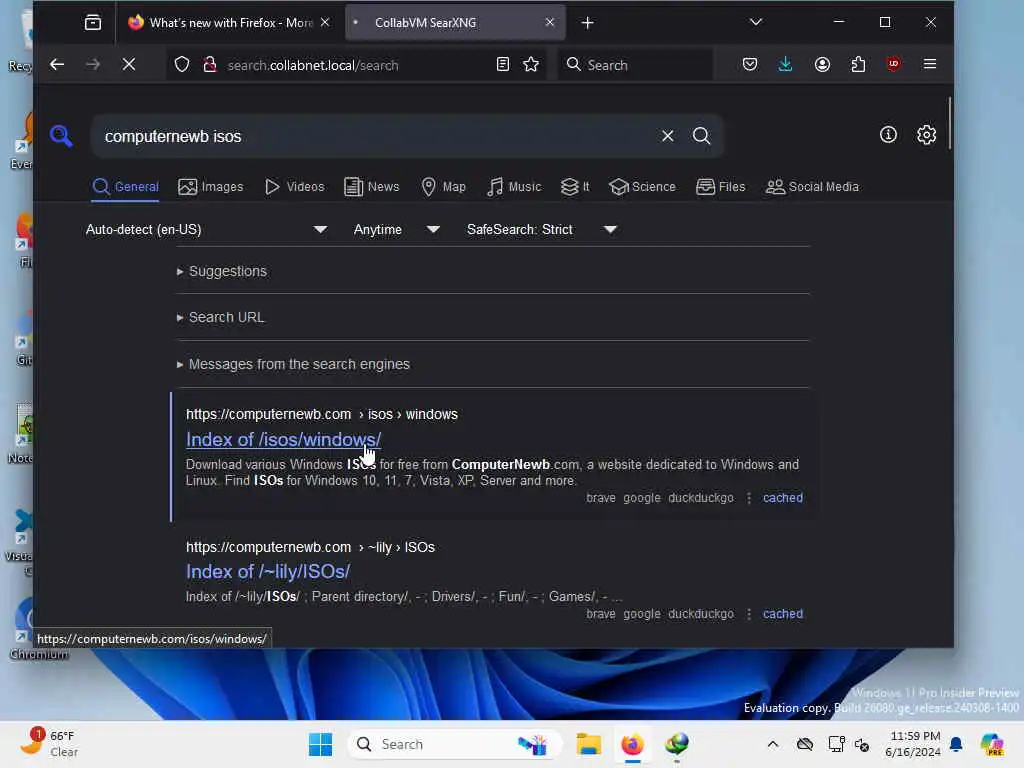Bookmark this page with star icon
This screenshot has width=1024, height=768.
click(x=531, y=64)
